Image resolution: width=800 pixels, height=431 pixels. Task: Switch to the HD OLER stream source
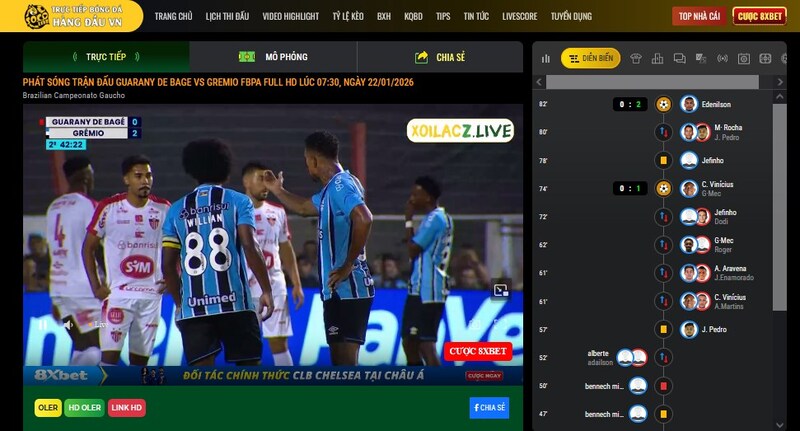[x=85, y=407]
